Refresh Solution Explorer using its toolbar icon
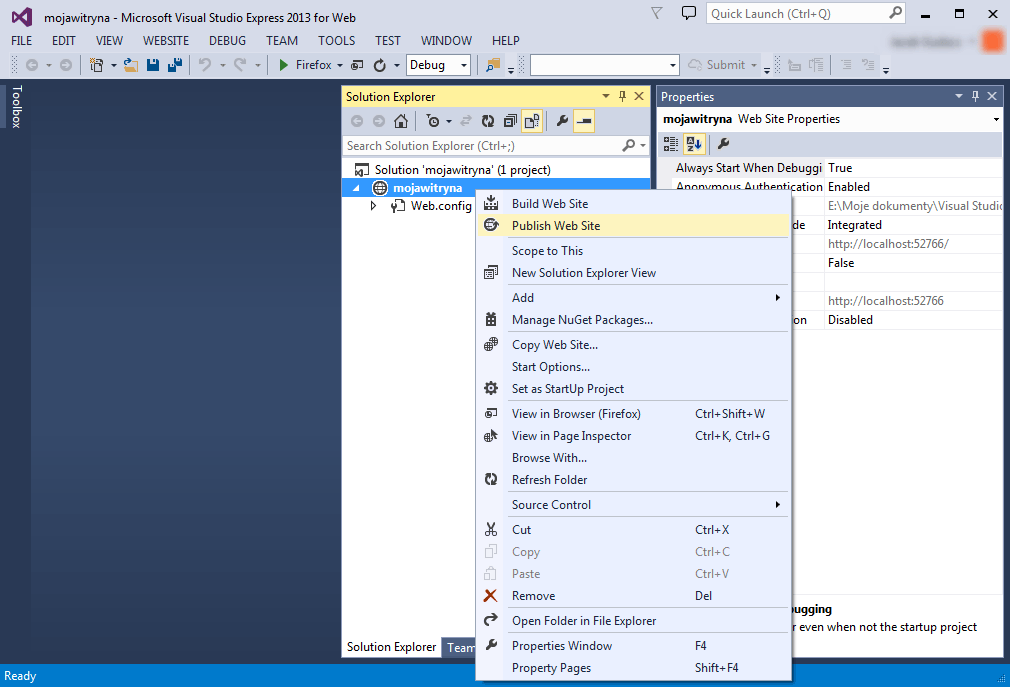Viewport: 1010px width, 687px height. [488, 121]
